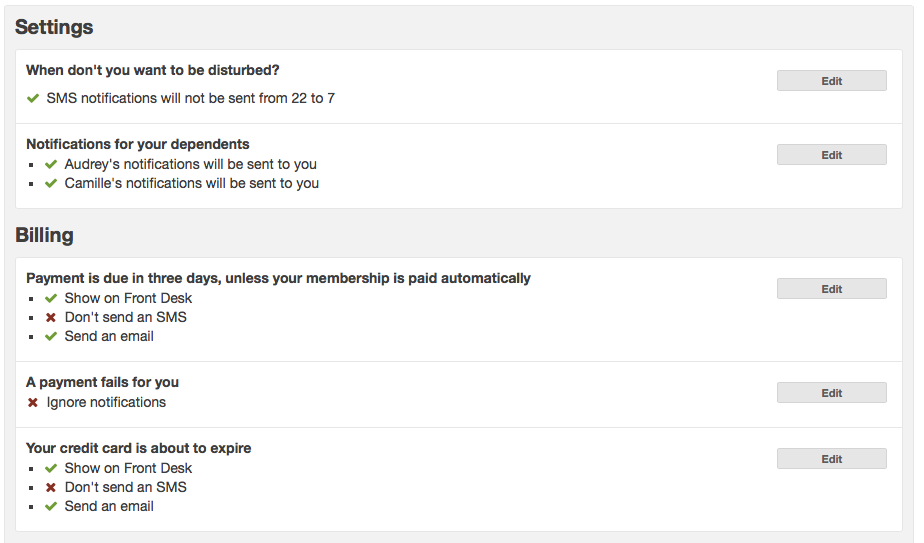The height and width of the screenshot is (543, 924).
Task: Click checkmark for Show on Front Desk under credit card expiry
Action: (x=51, y=468)
